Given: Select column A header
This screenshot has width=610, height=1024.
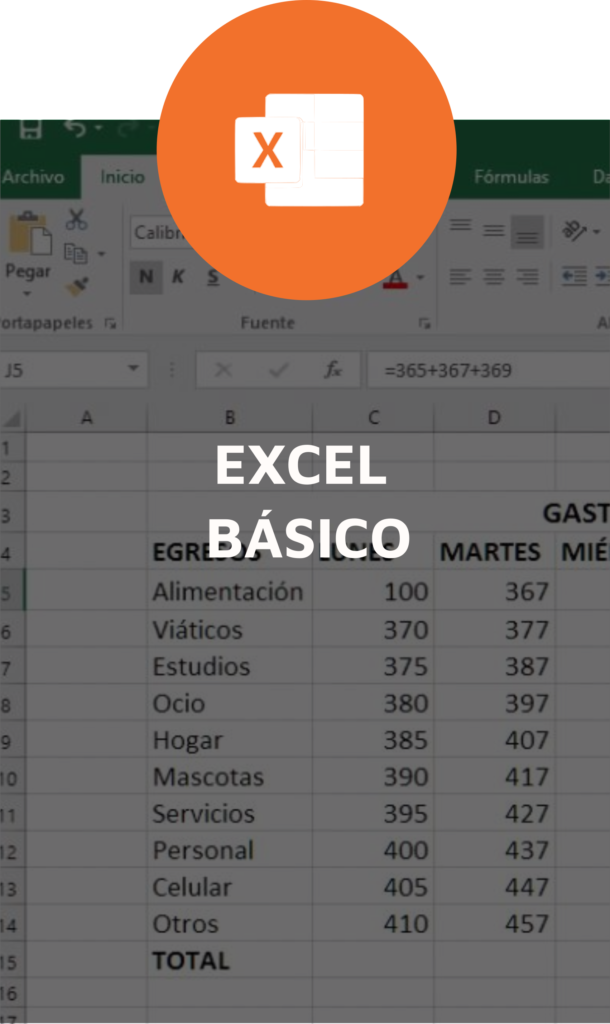Looking at the screenshot, I should (x=86, y=418).
